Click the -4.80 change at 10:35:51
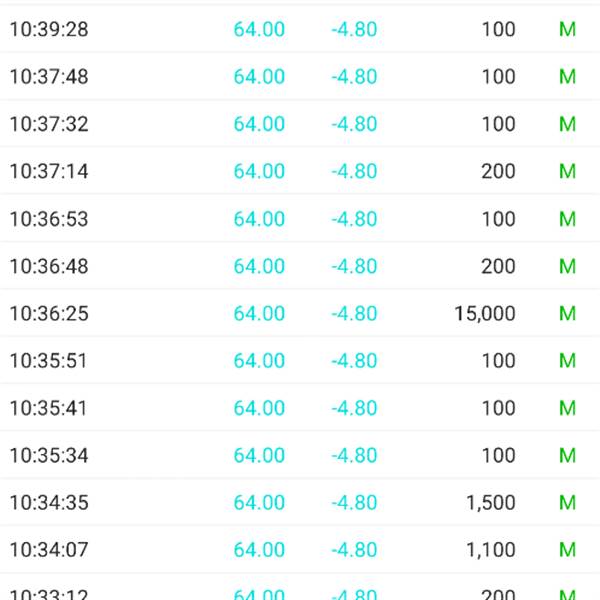 [x=354, y=361]
